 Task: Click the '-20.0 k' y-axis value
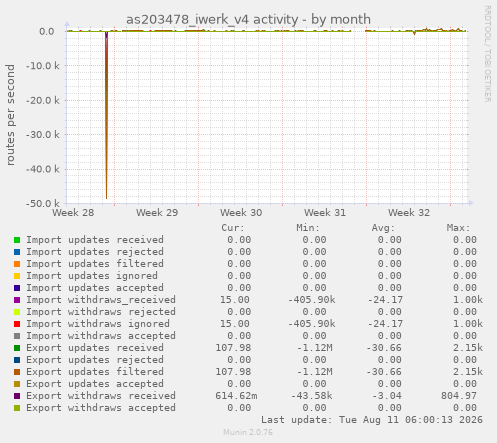pyautogui.click(x=43, y=100)
